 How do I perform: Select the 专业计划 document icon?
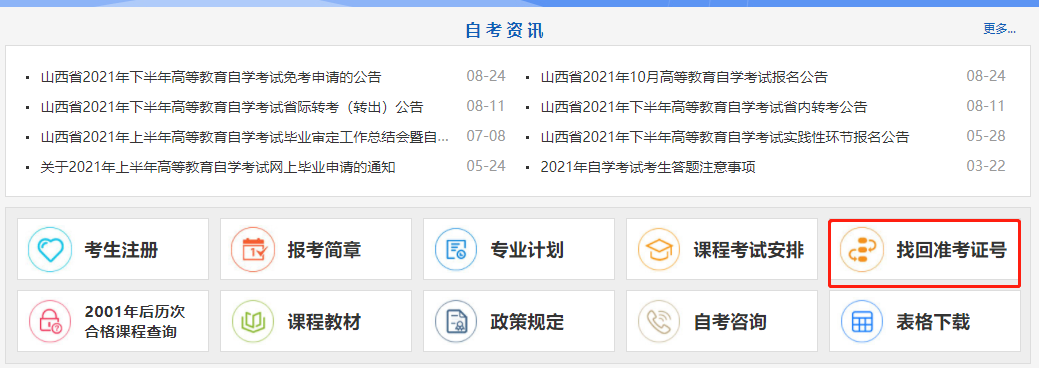456,249
